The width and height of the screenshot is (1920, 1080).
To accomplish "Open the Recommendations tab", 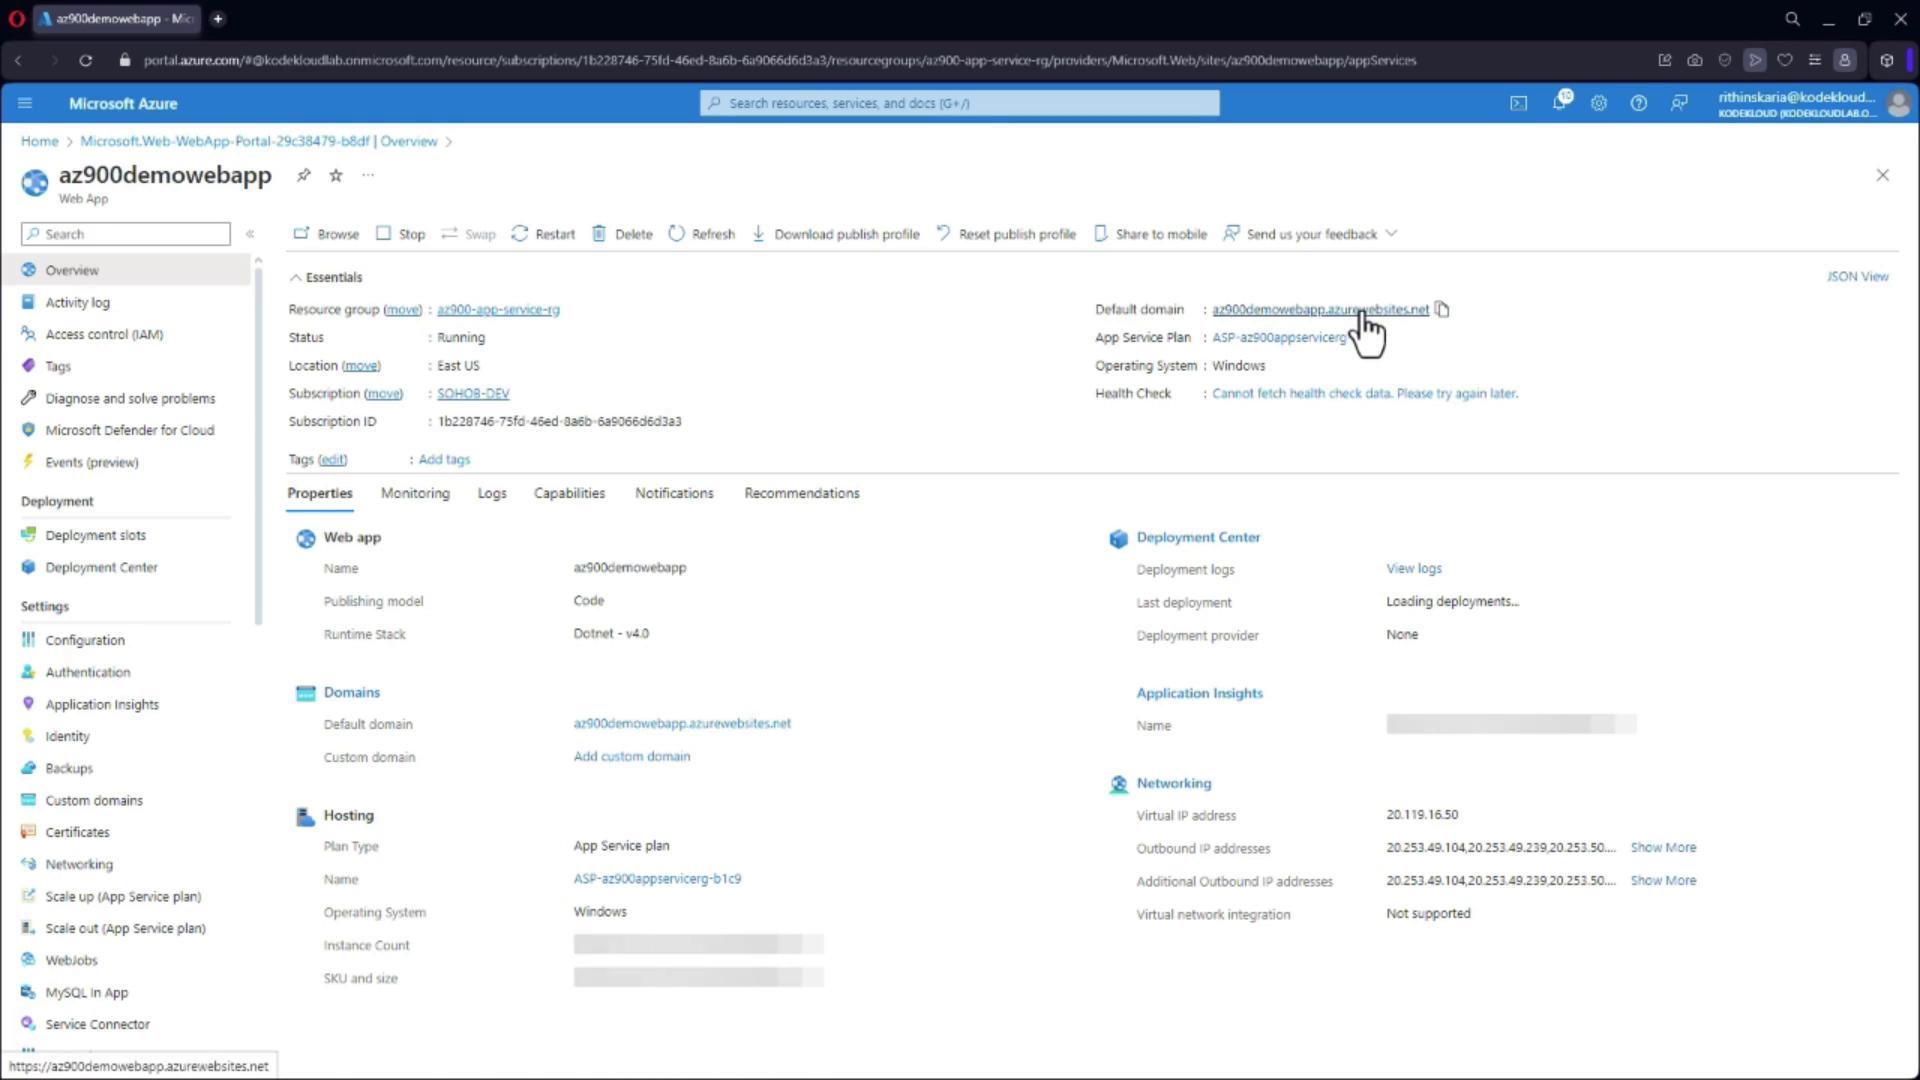I will click(801, 493).
